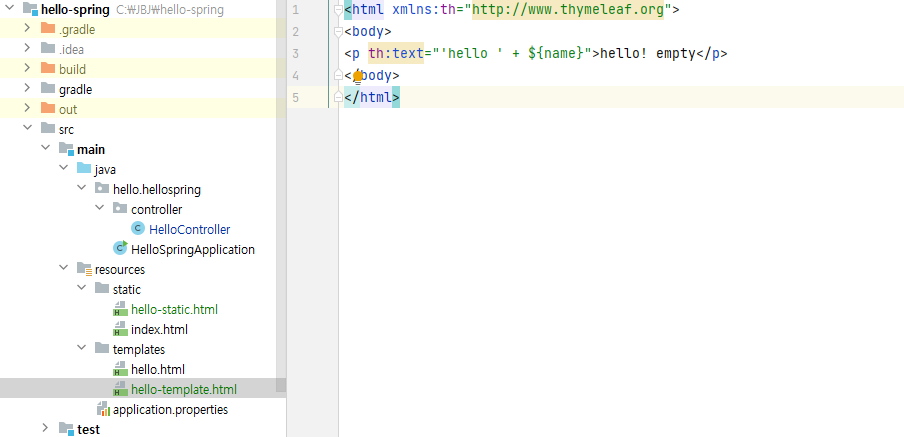904x437 pixels.
Task: Click the orange out folder icon
Action: click(48, 108)
